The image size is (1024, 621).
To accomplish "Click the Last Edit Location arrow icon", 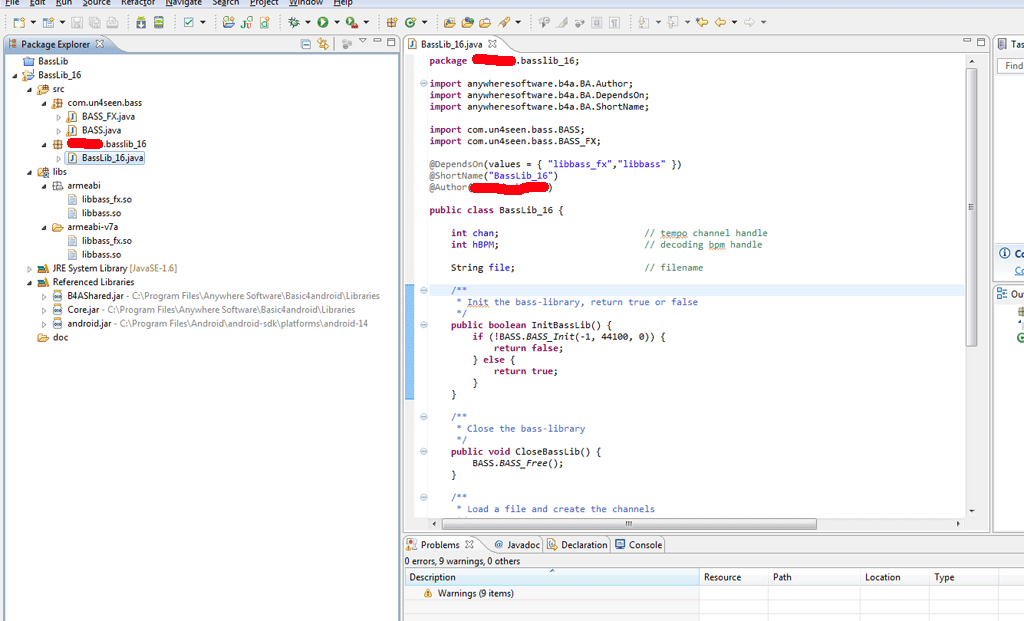I will coord(702,23).
